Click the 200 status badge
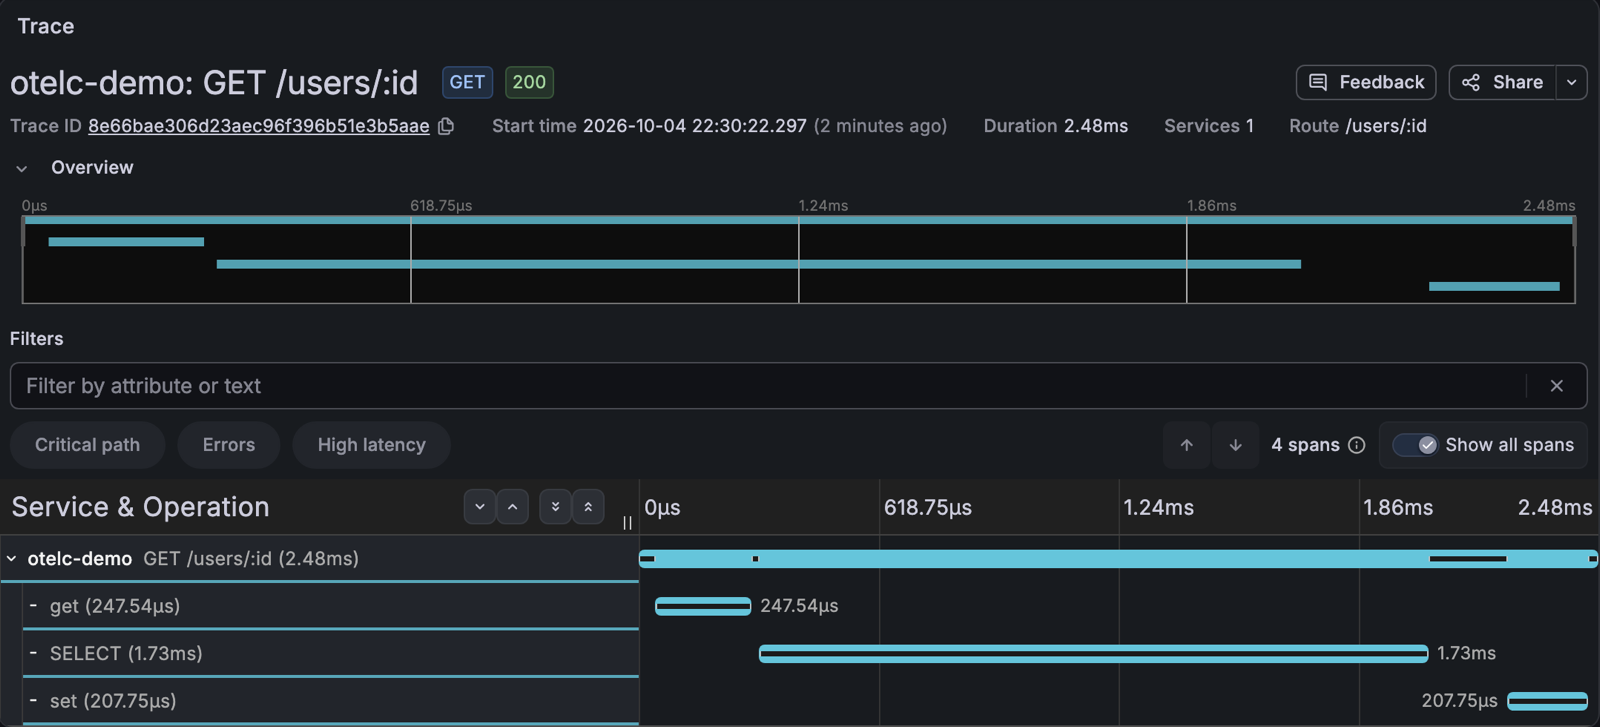This screenshot has width=1600, height=727. pyautogui.click(x=529, y=82)
